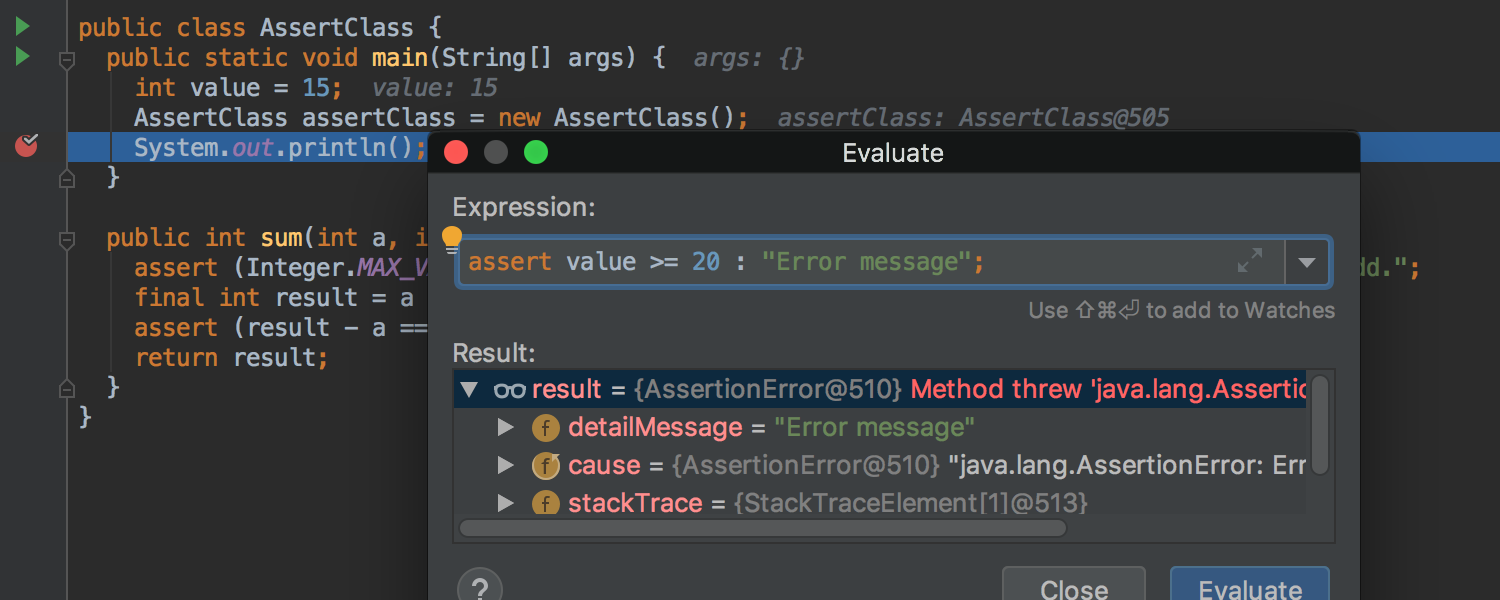Click the vertical scrollbar in Result pane
This screenshot has width=1500, height=600.
click(x=1320, y=425)
